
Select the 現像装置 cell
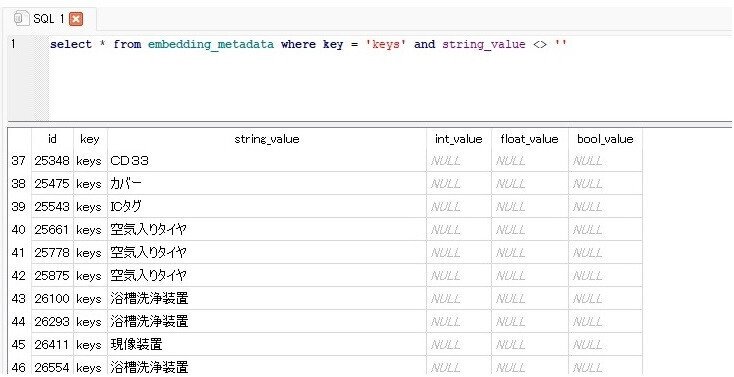(267, 345)
